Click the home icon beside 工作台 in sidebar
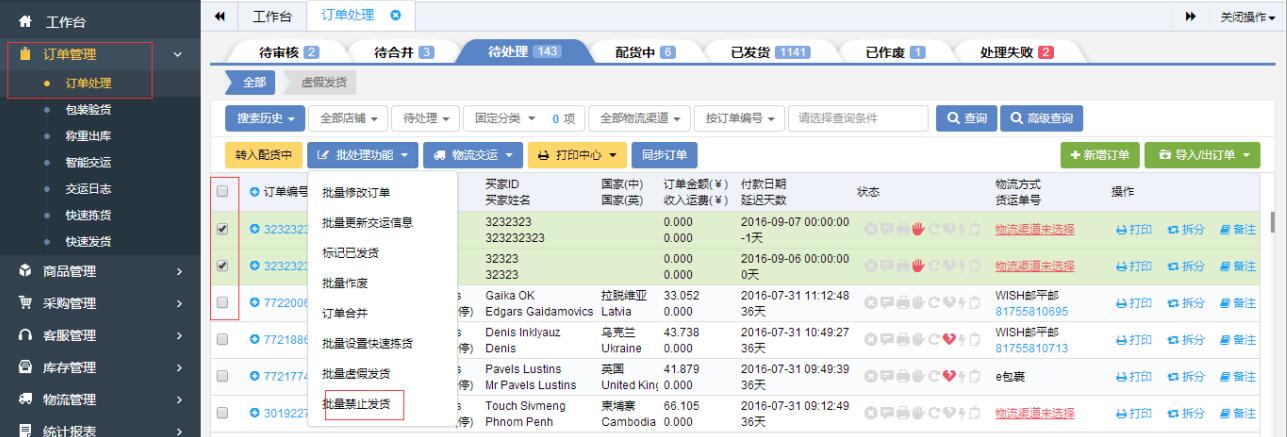This screenshot has width=1287, height=437. 26,21
